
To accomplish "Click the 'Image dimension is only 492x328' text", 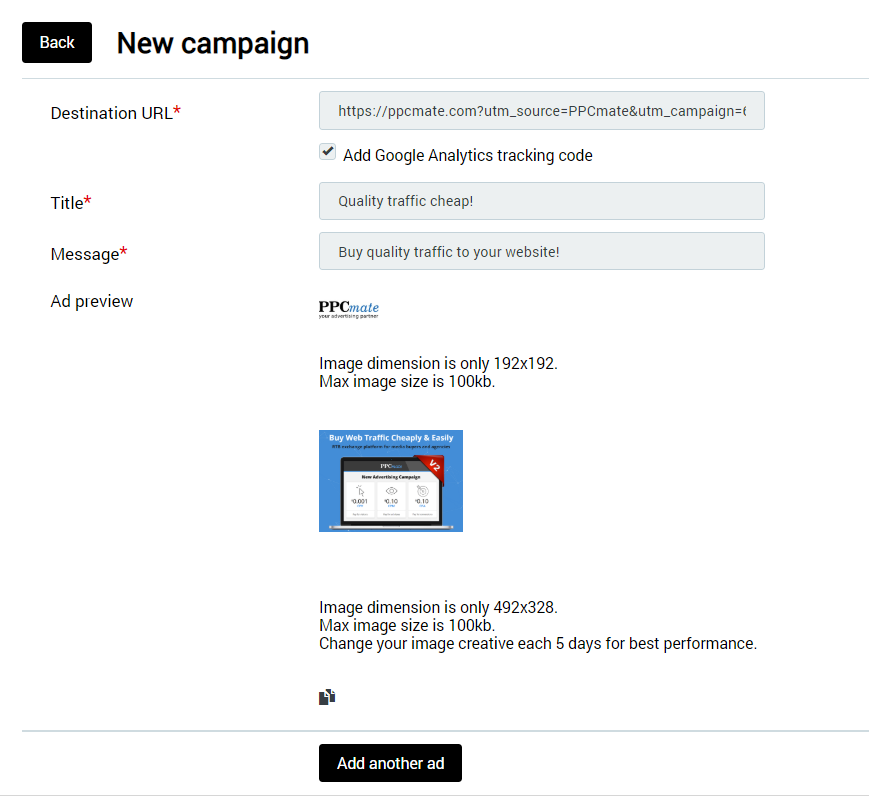I will (437, 607).
